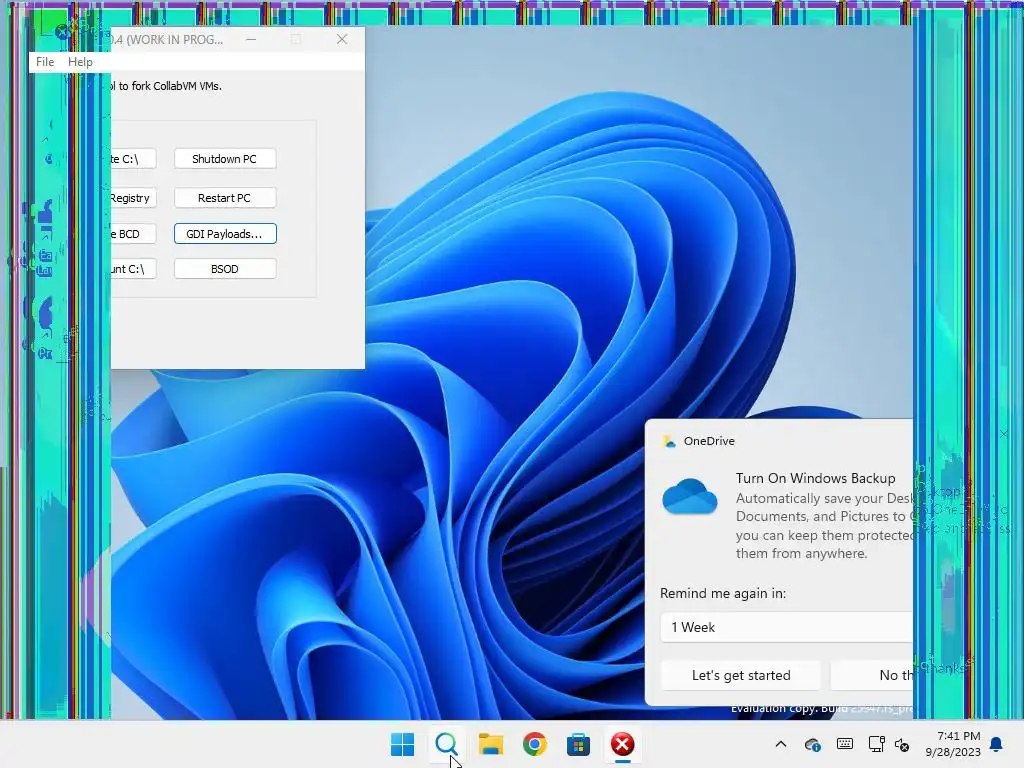Click Turn On Windows Backup heading
Image resolution: width=1024 pixels, height=768 pixels.
(815, 478)
